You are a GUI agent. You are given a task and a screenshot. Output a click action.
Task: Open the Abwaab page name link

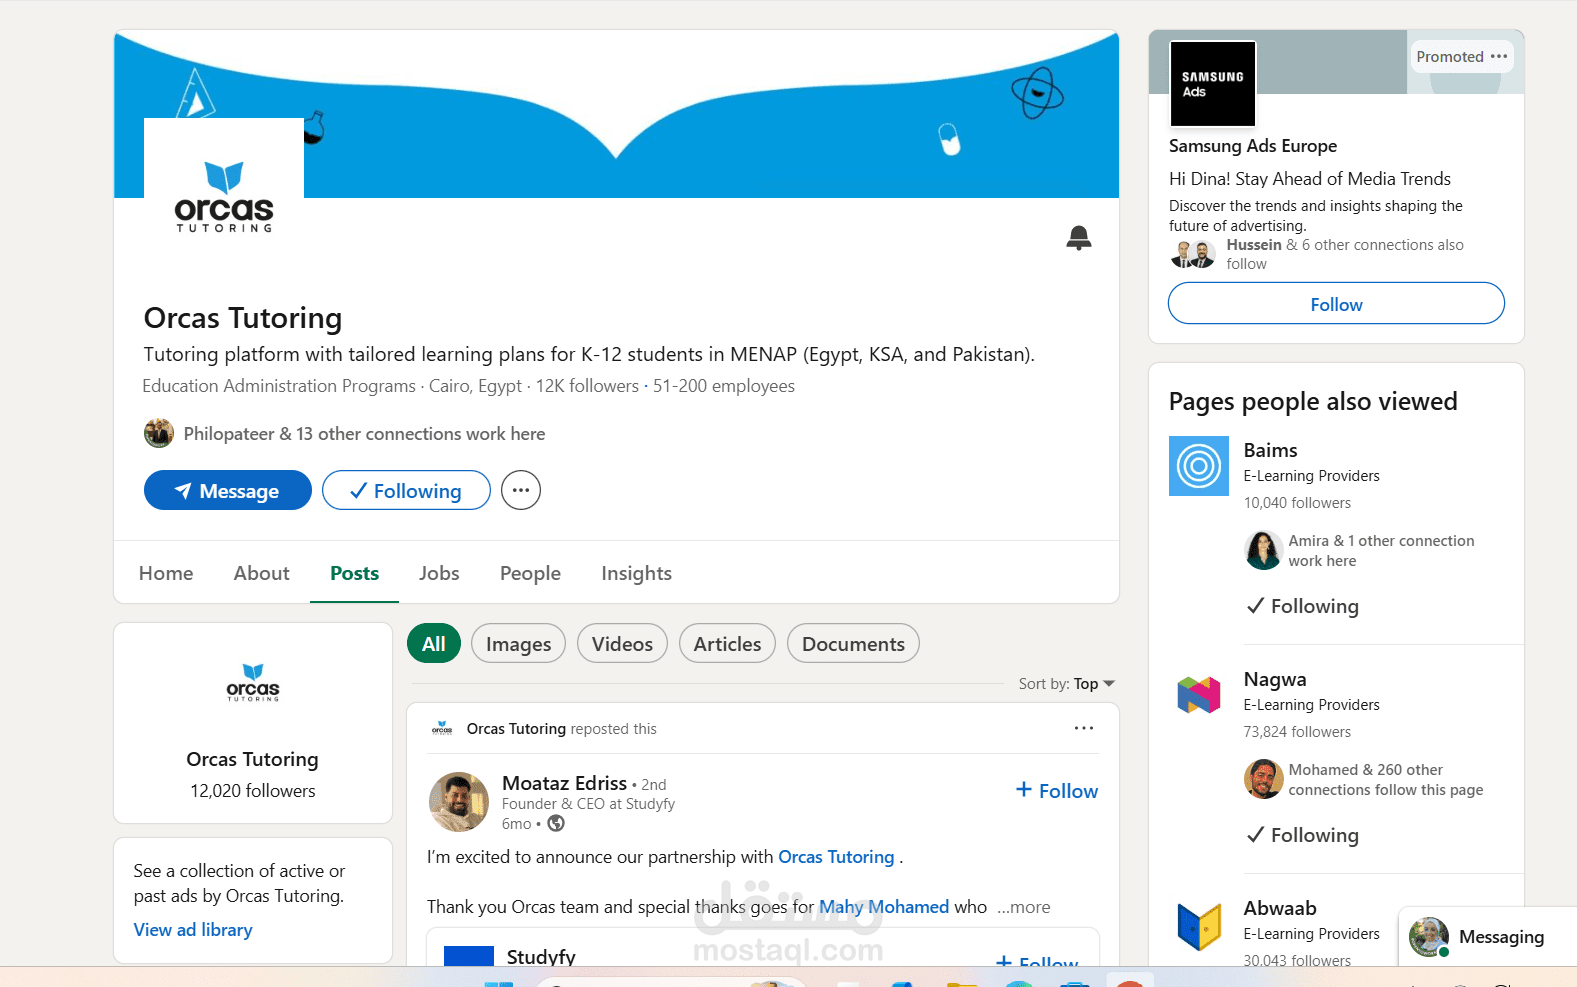(x=1280, y=908)
